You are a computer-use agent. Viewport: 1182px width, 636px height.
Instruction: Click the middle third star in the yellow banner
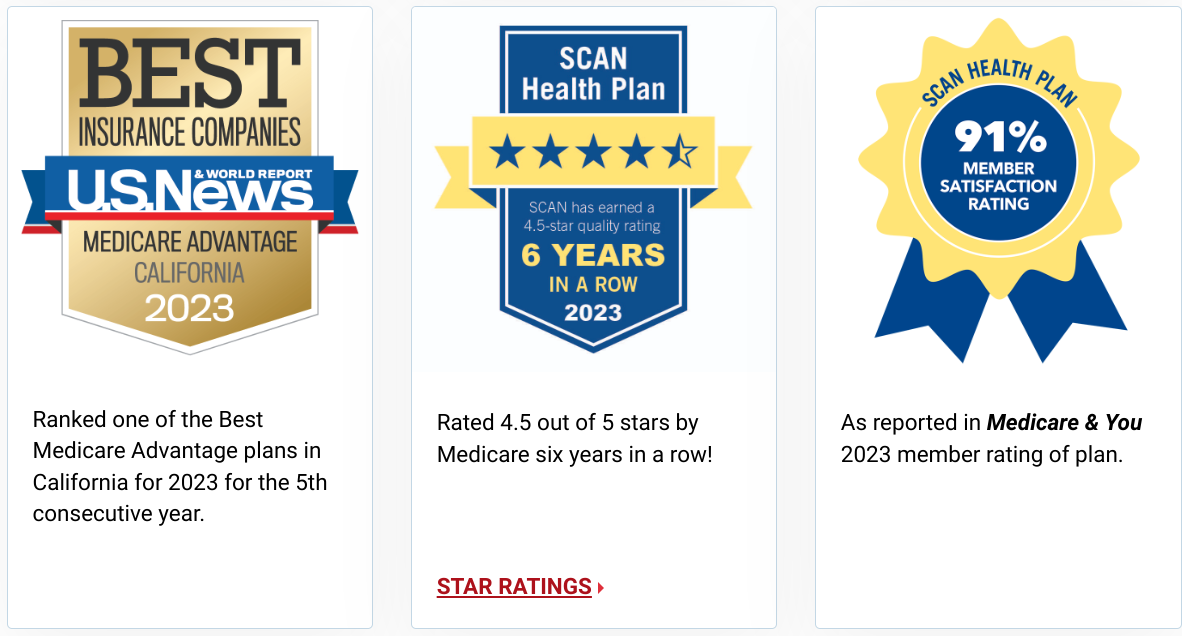coord(594,153)
